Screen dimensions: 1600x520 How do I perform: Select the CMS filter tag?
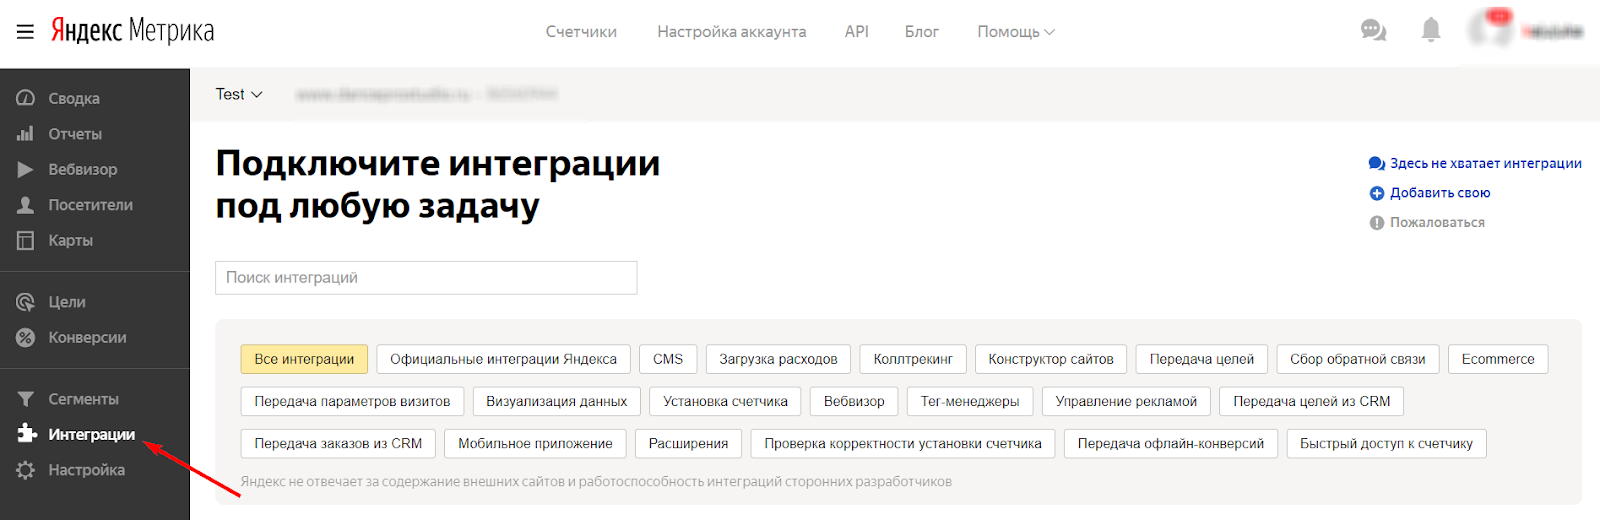click(x=668, y=359)
